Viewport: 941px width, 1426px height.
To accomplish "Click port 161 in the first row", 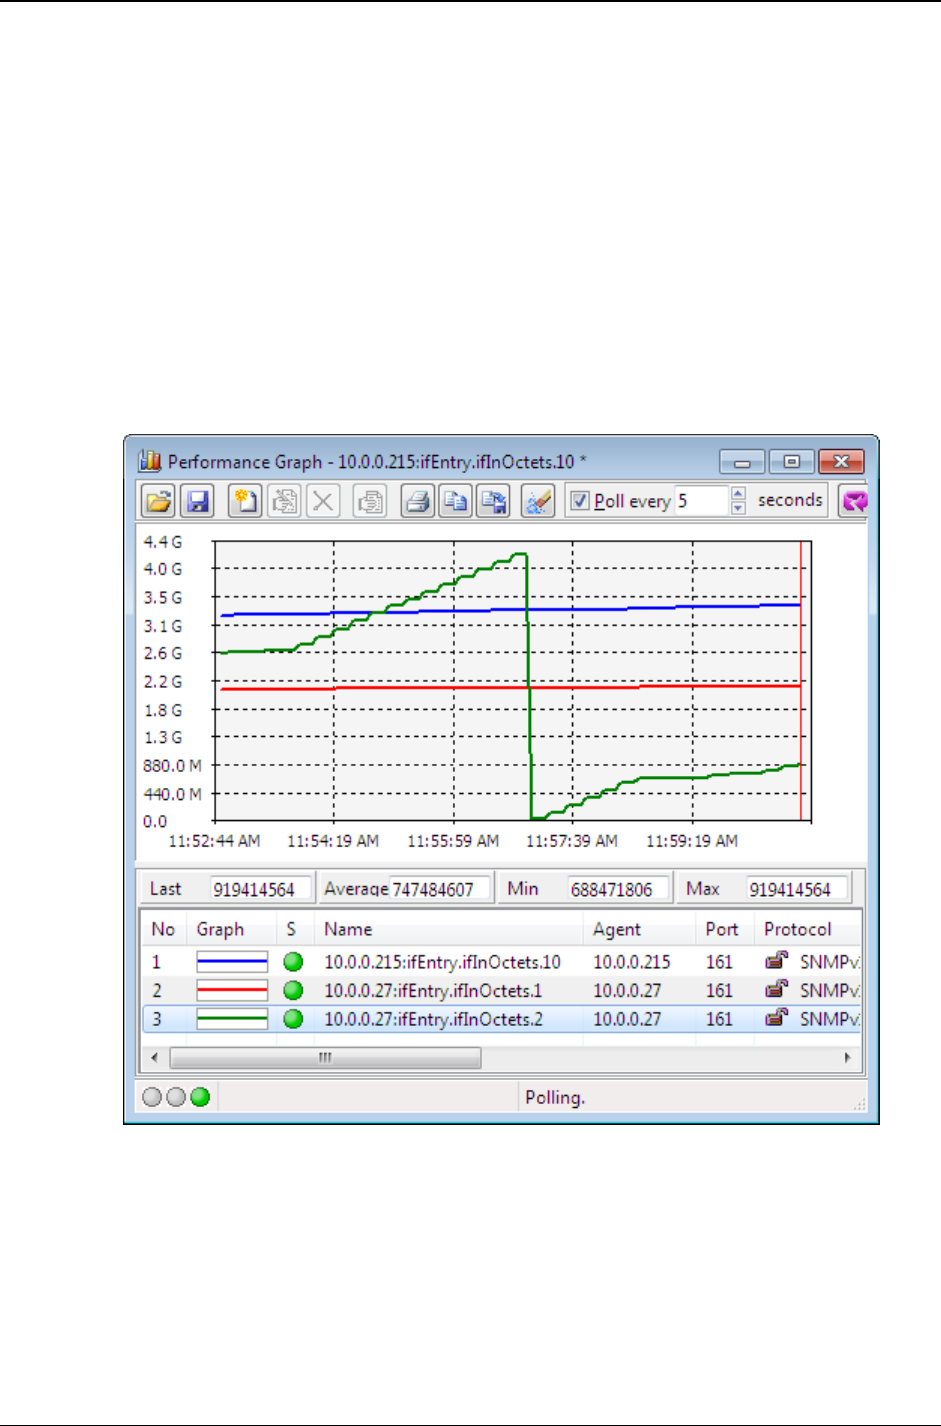I will (719, 962).
